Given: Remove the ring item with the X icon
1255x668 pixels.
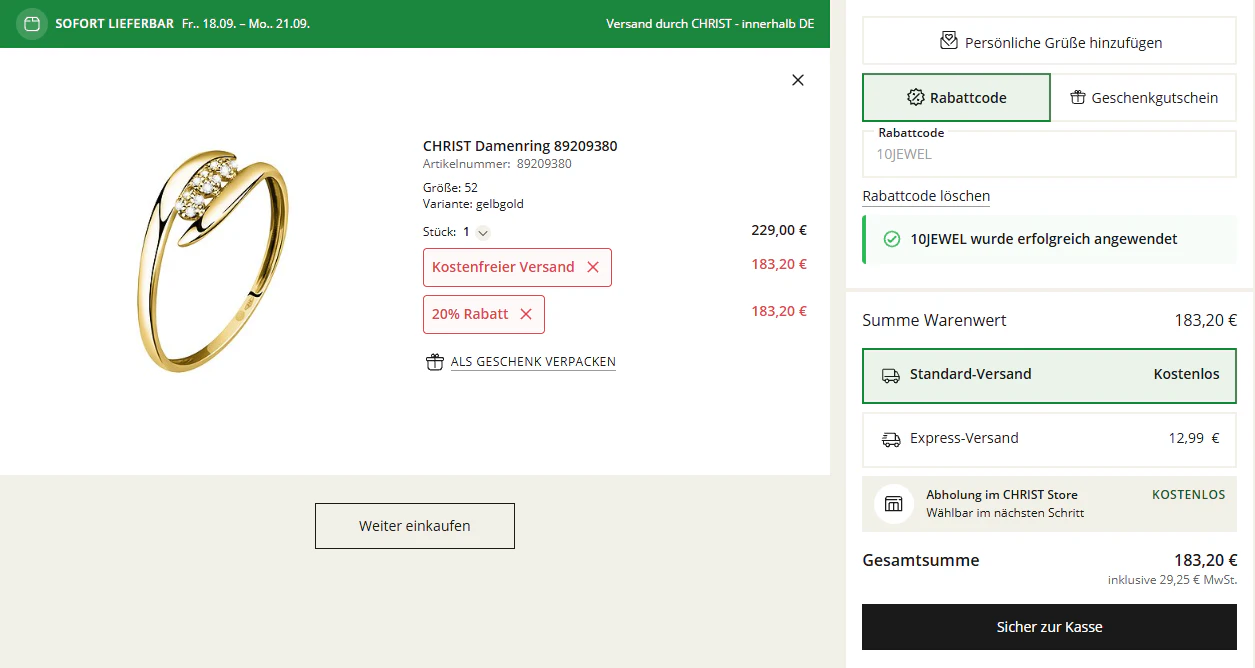Looking at the screenshot, I should point(798,80).
